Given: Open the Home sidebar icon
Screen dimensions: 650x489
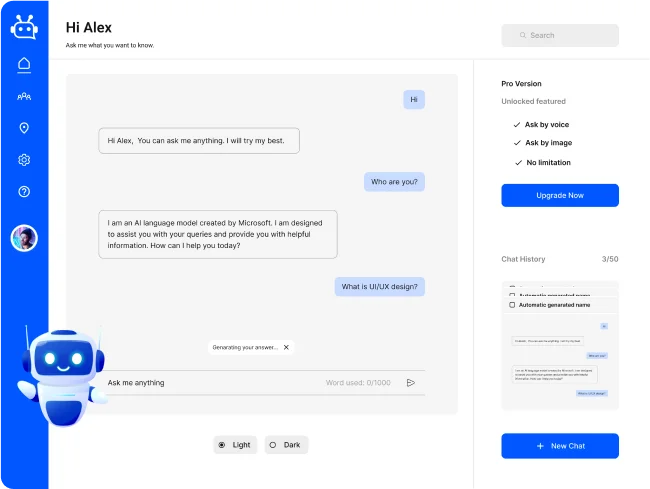Looking at the screenshot, I should [24, 65].
